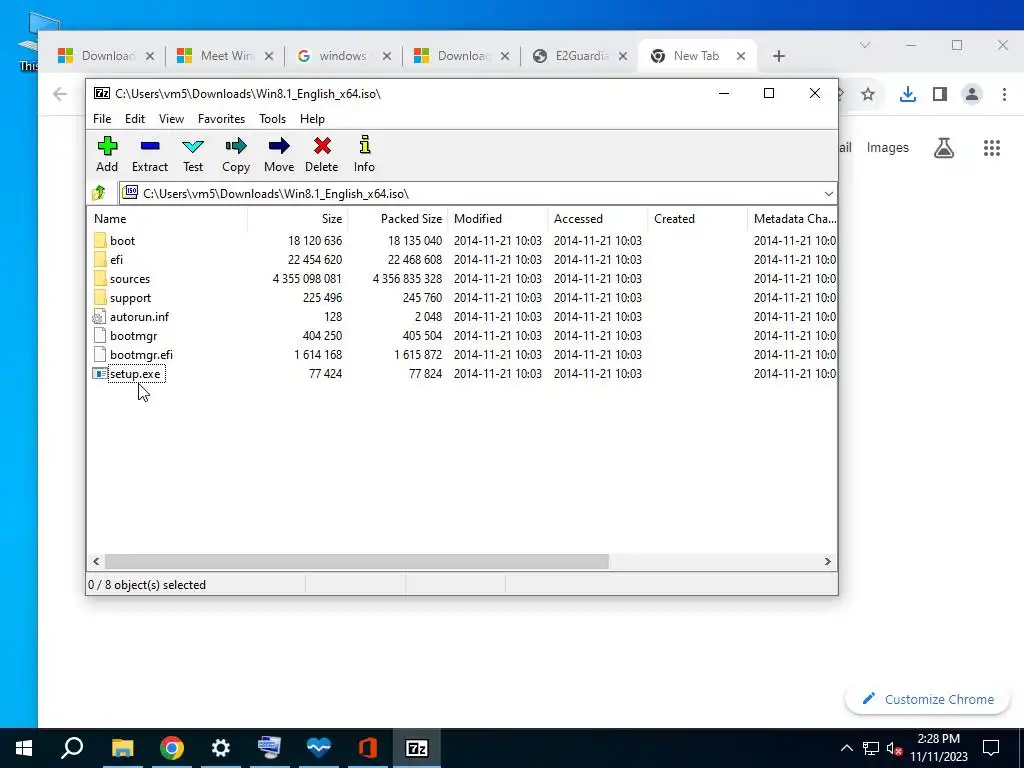Click the 7-Zip taskbar icon

(x=417, y=748)
